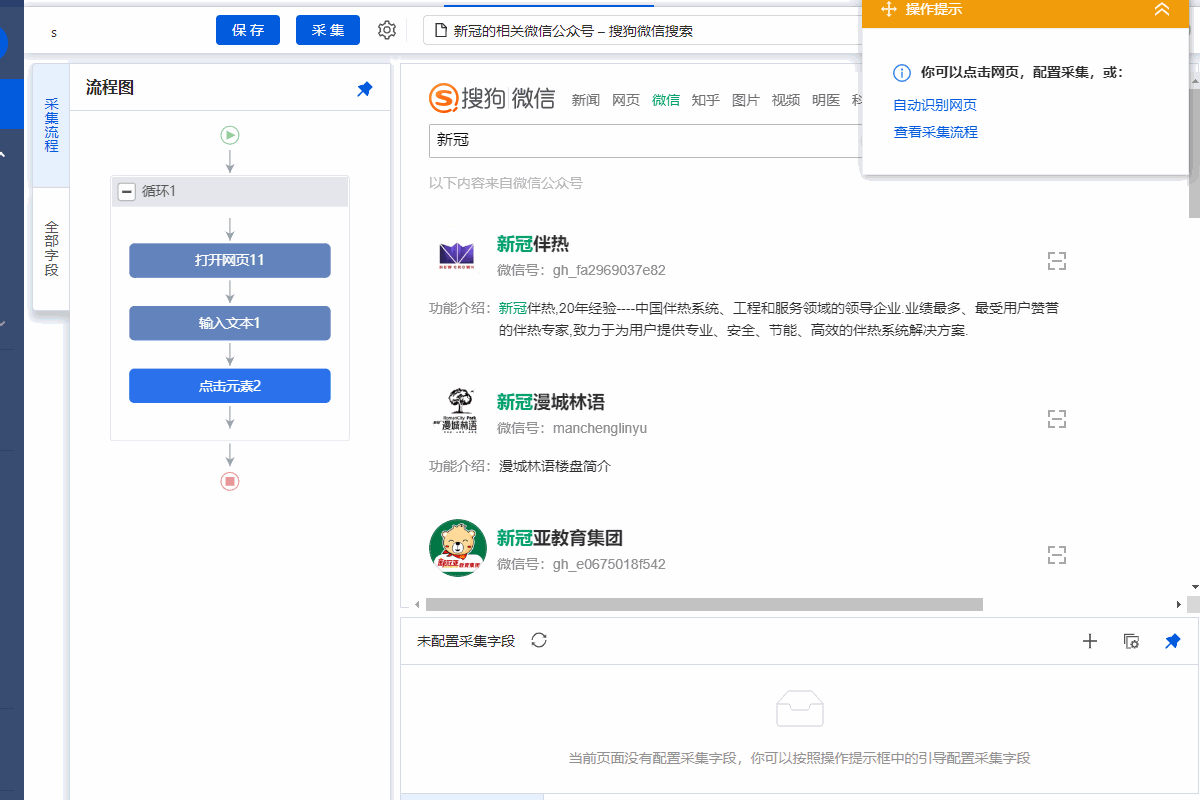Image resolution: width=1200 pixels, height=800 pixels.
Task: Open the 图片 tab on Sogou
Action: 746,100
